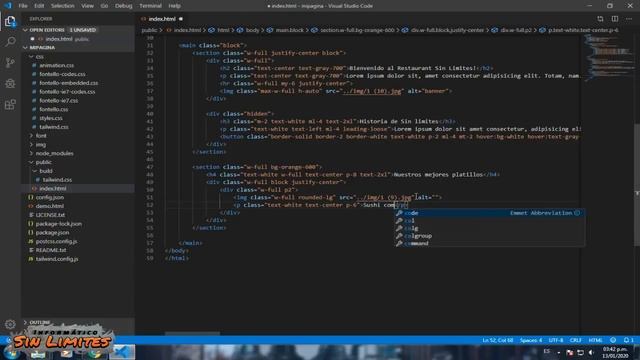
Task: Open the editor More Actions ellipsis
Action: point(629,19)
